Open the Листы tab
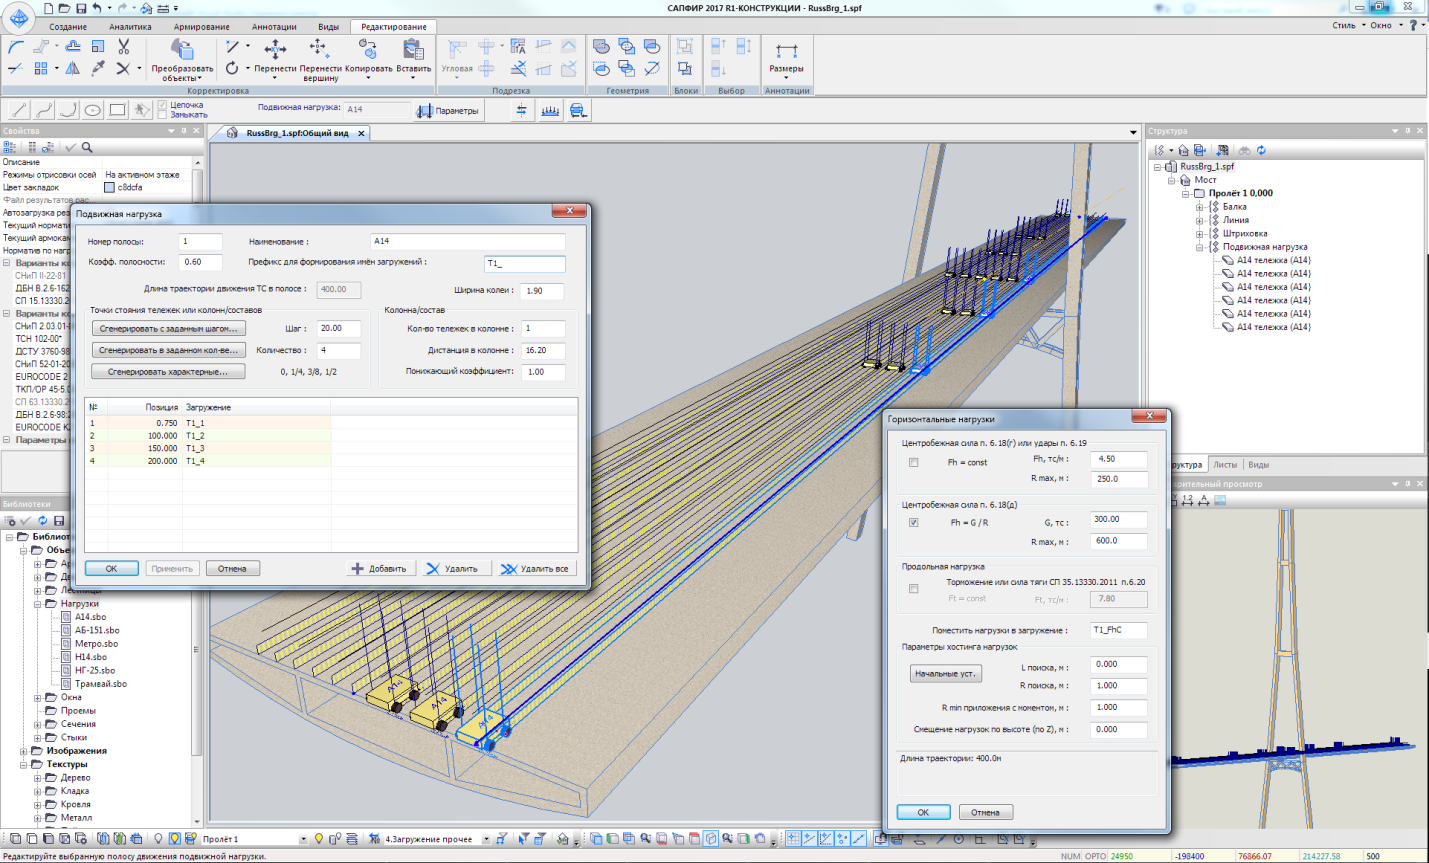Screen dimensions: 1429x863 tap(1224, 465)
